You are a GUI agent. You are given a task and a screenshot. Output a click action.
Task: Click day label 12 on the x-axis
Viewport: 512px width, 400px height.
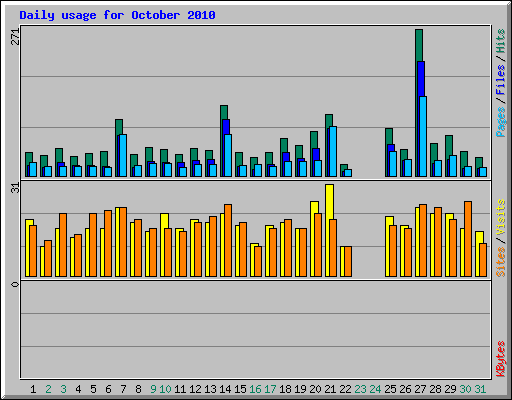(x=195, y=389)
